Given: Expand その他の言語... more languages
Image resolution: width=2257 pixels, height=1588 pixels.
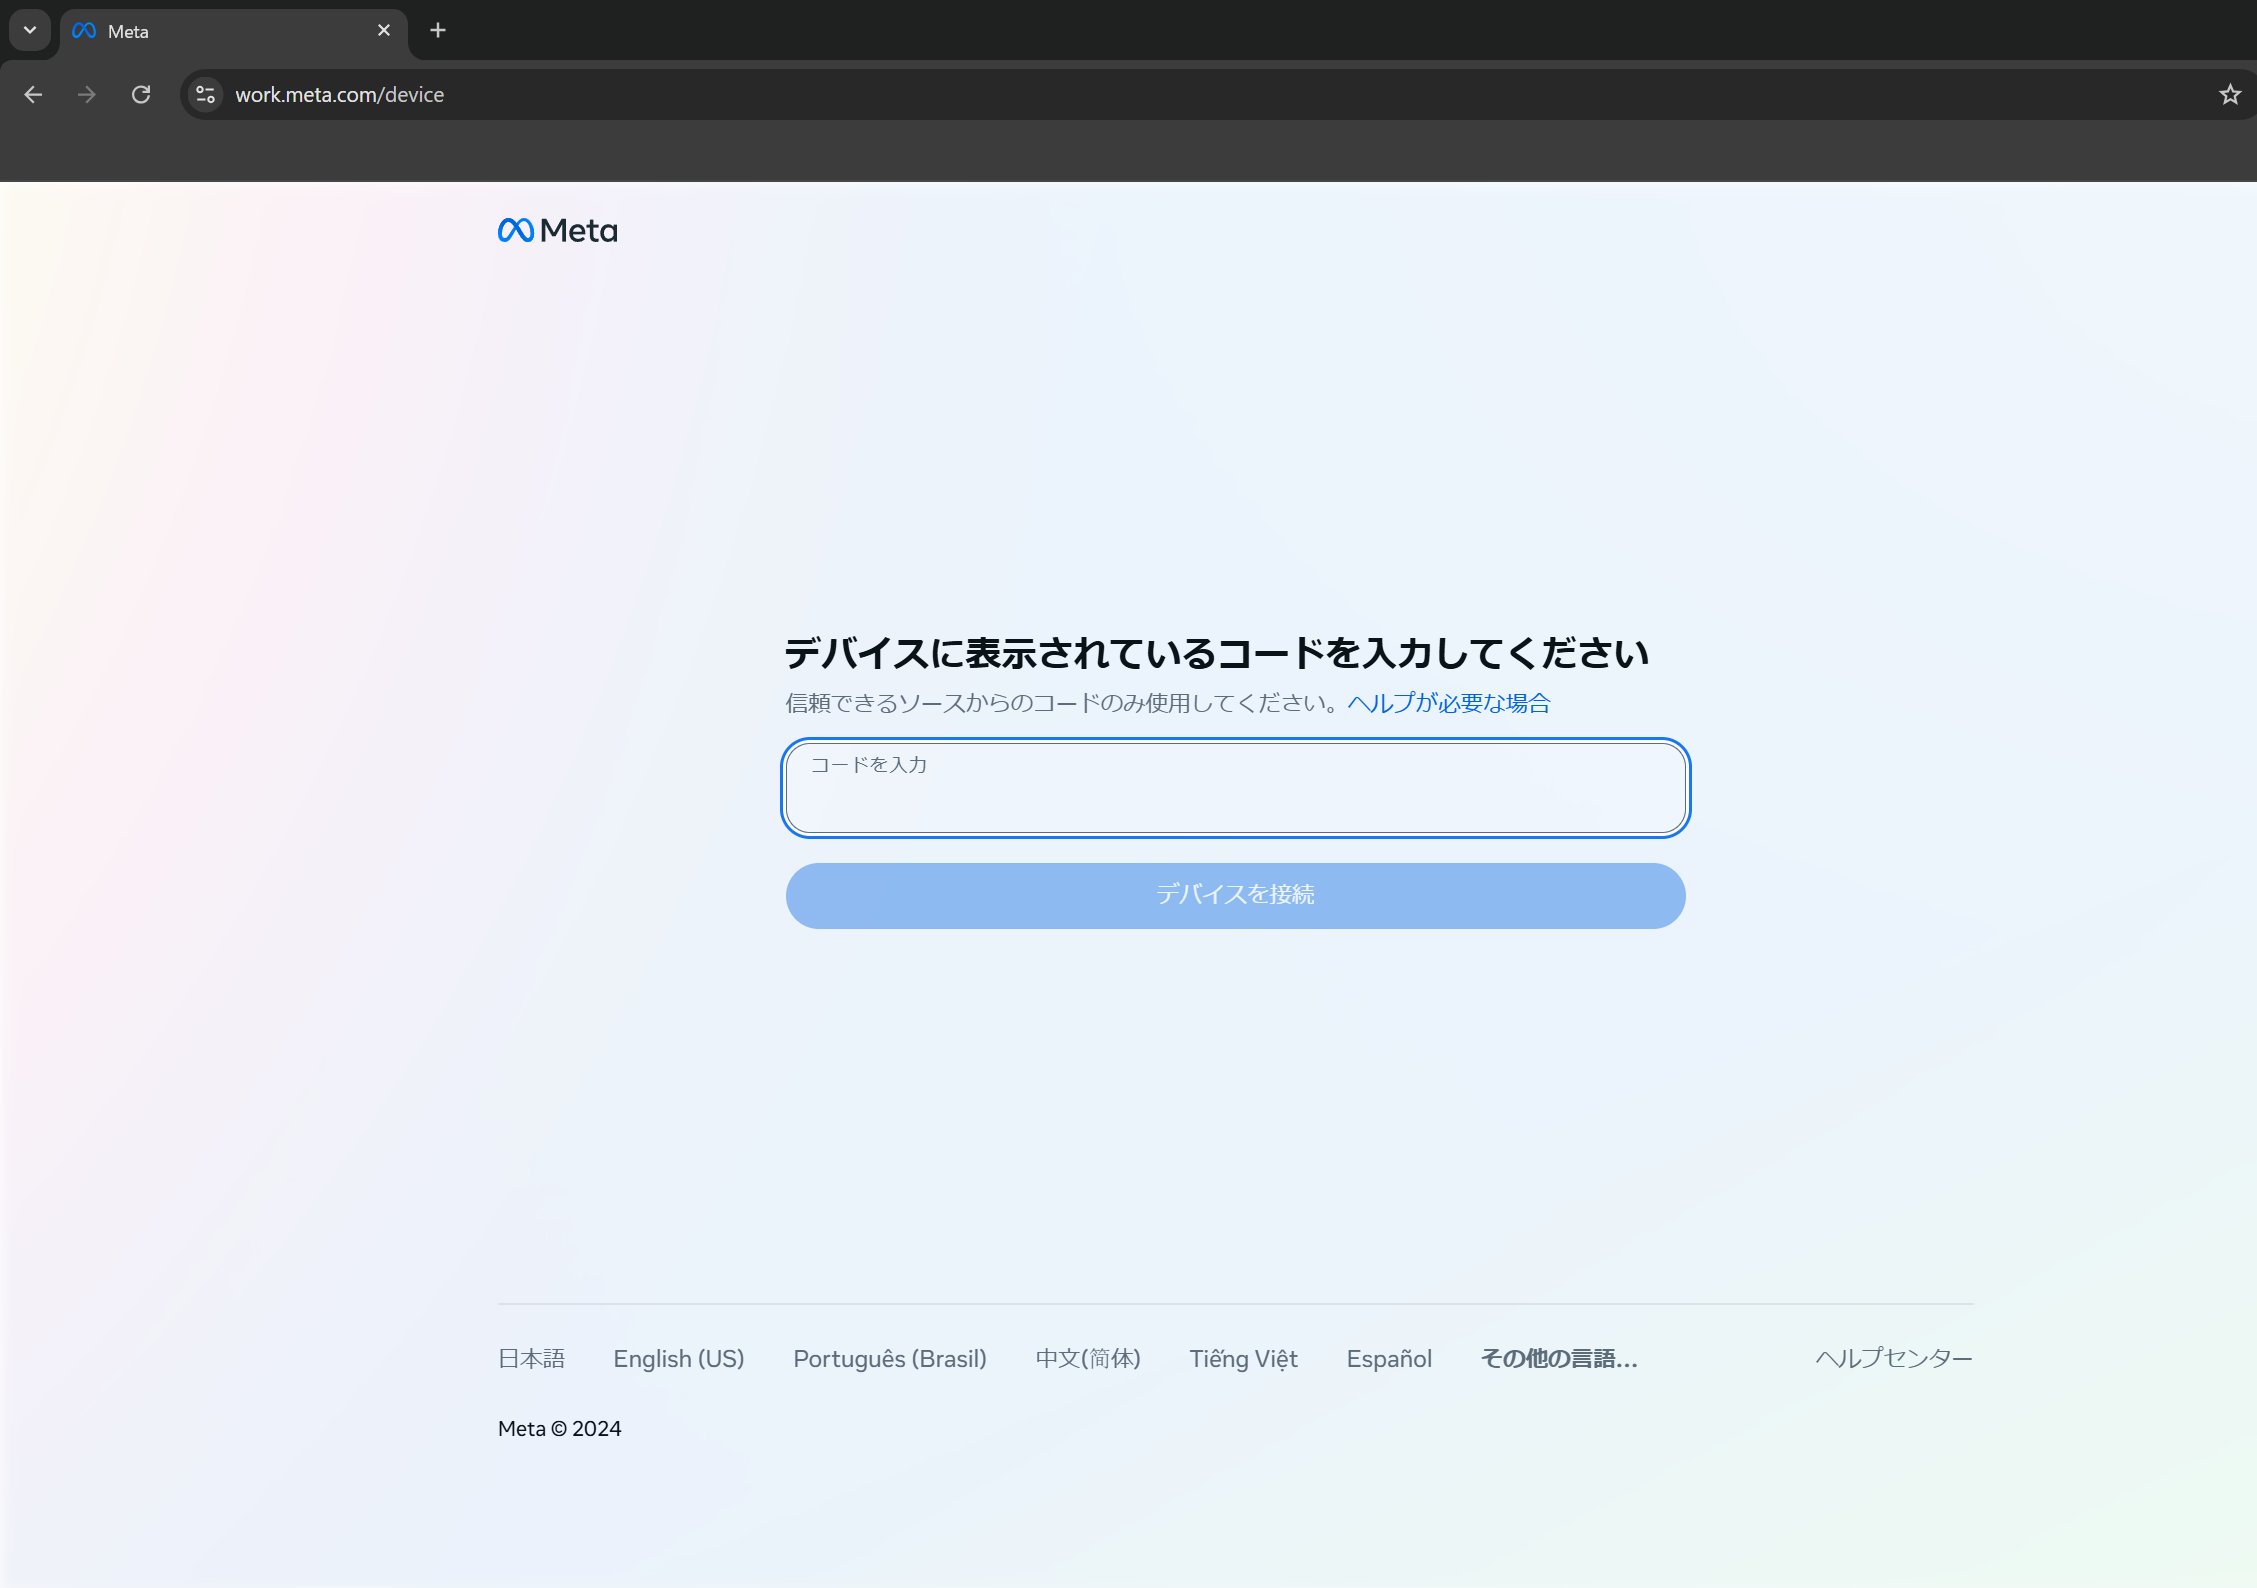Looking at the screenshot, I should [1558, 1359].
